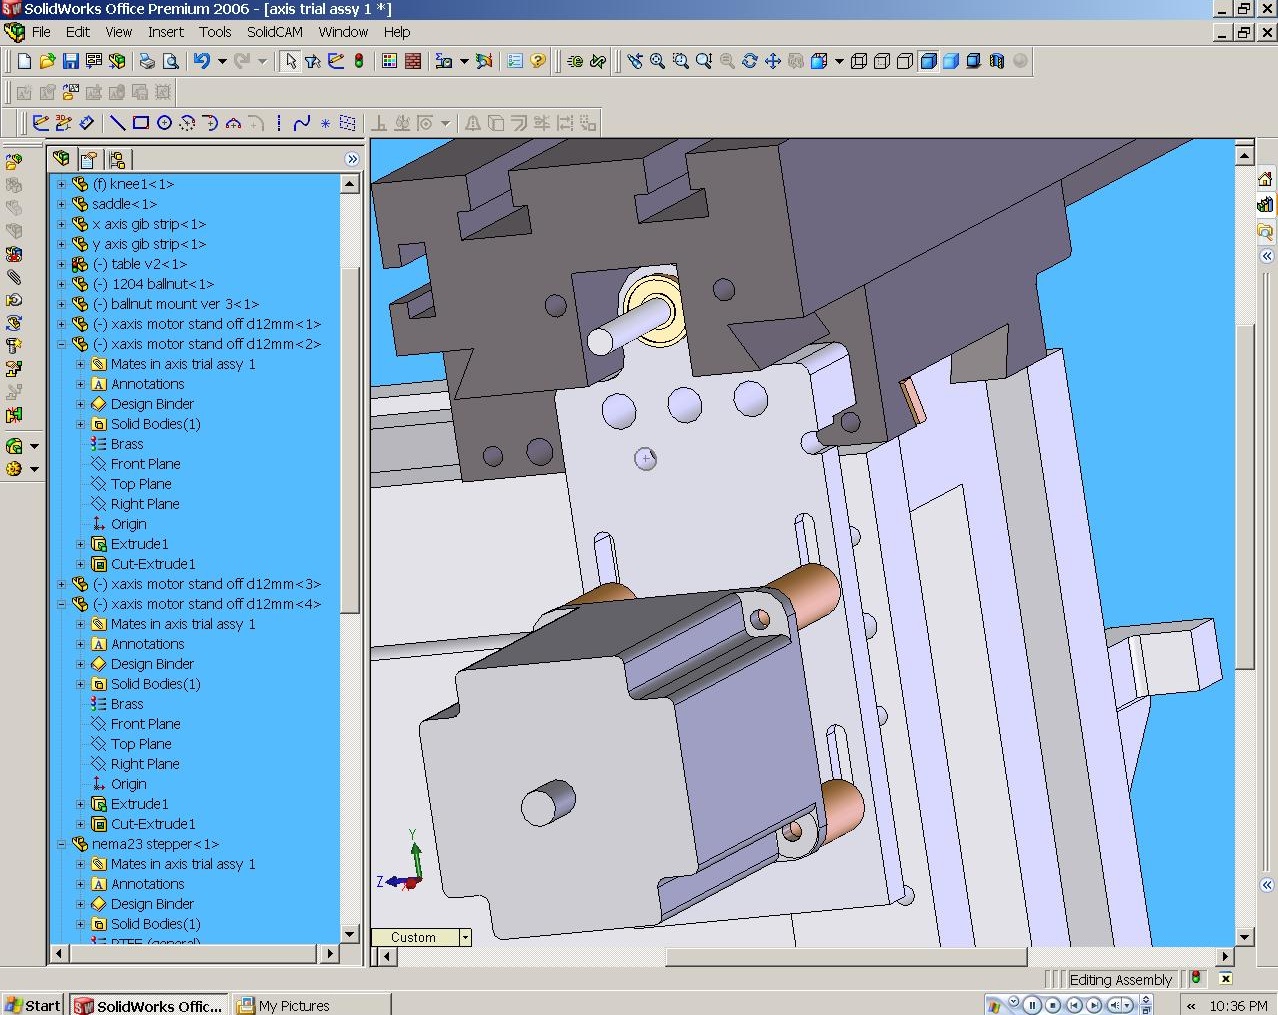Image resolution: width=1278 pixels, height=1015 pixels.
Task: Select the Spline sketch tool
Action: [x=301, y=123]
